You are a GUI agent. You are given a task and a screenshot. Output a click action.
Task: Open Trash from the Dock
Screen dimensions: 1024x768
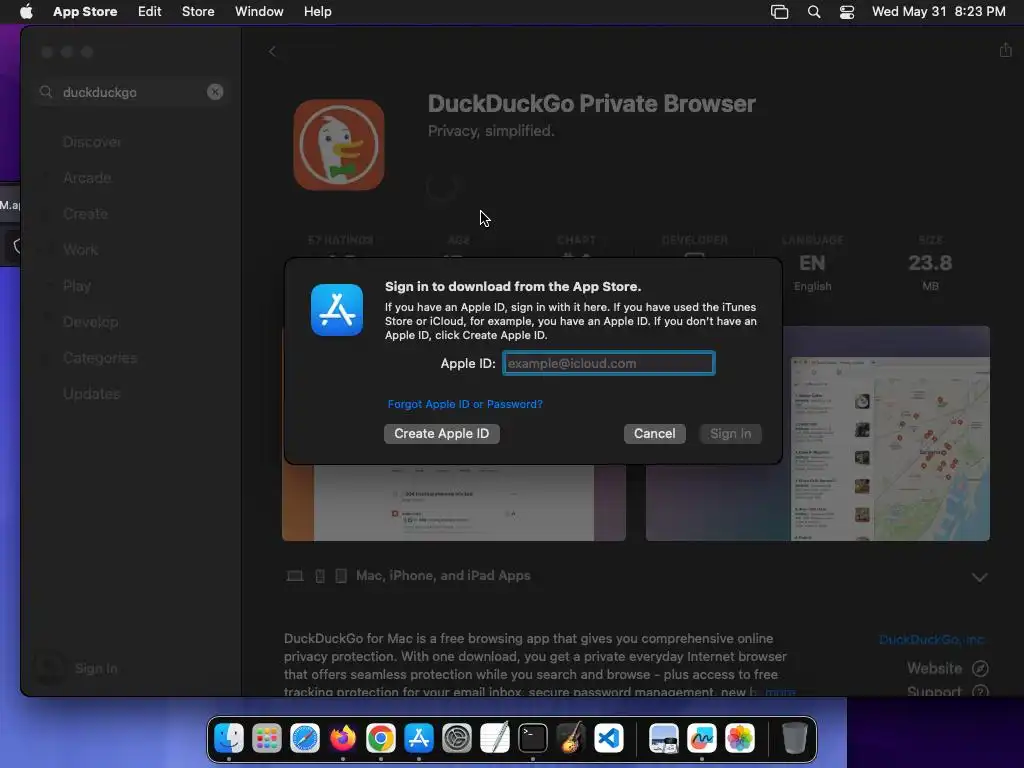(794, 739)
